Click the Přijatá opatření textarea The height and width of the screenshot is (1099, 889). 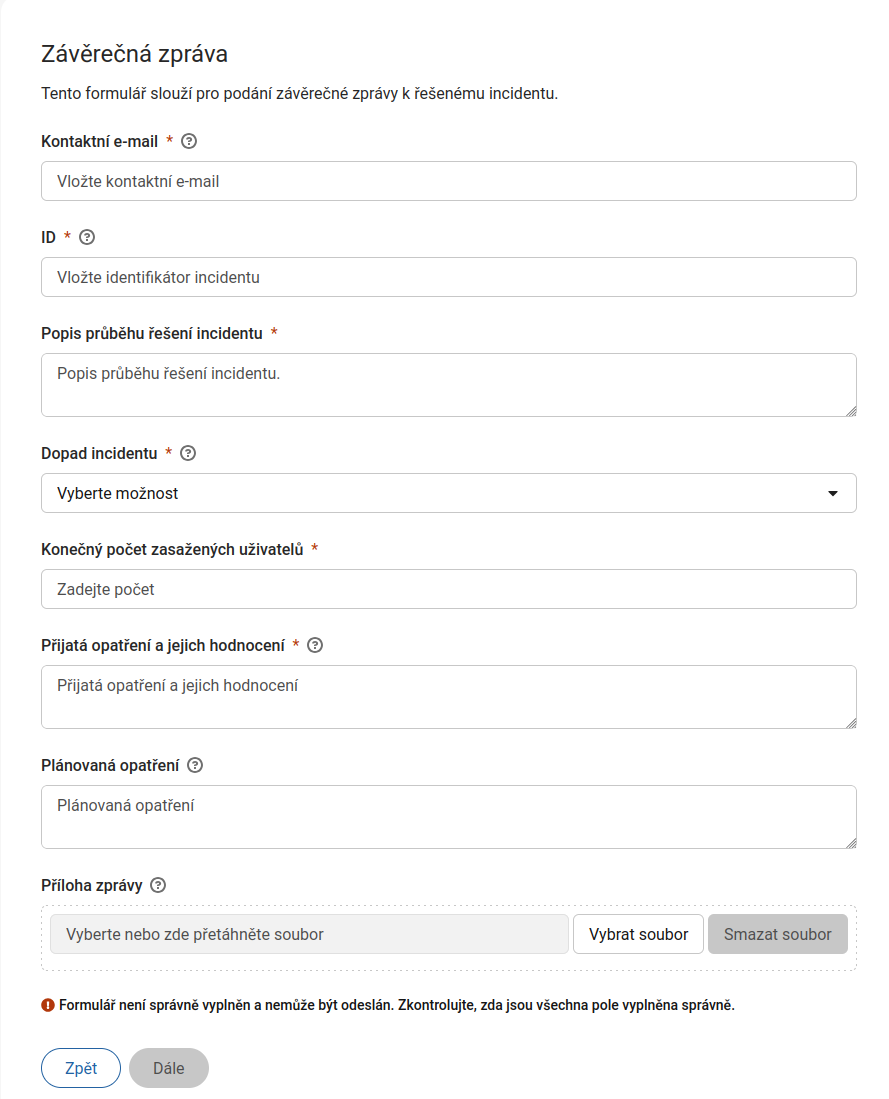[x=449, y=697]
